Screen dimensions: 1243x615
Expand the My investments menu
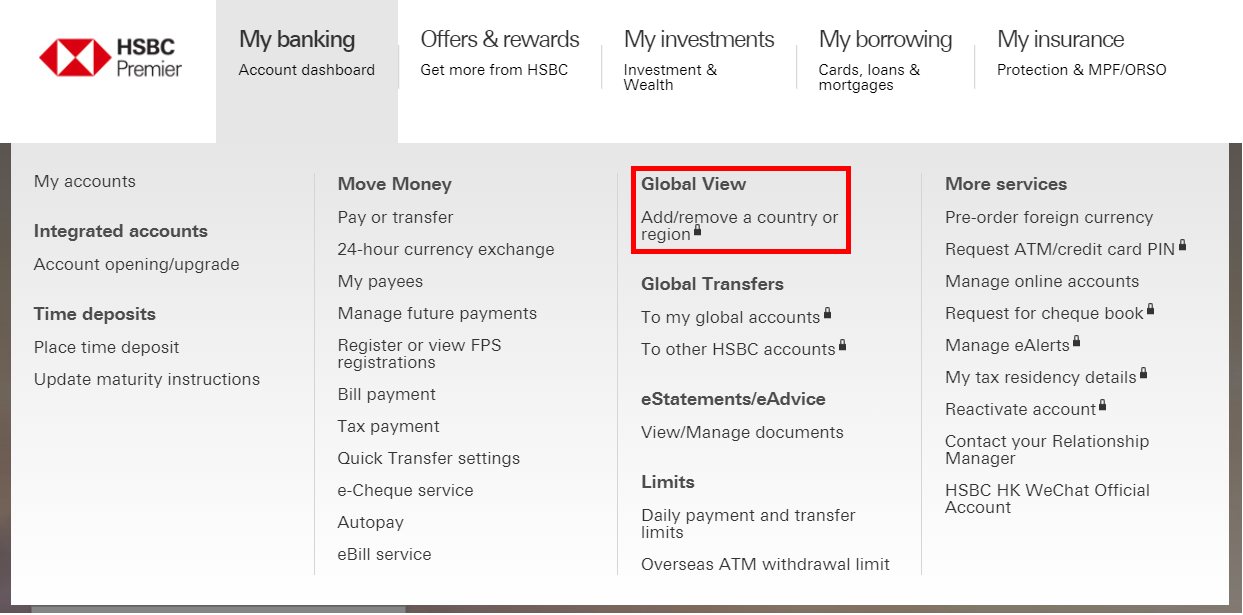699,60
